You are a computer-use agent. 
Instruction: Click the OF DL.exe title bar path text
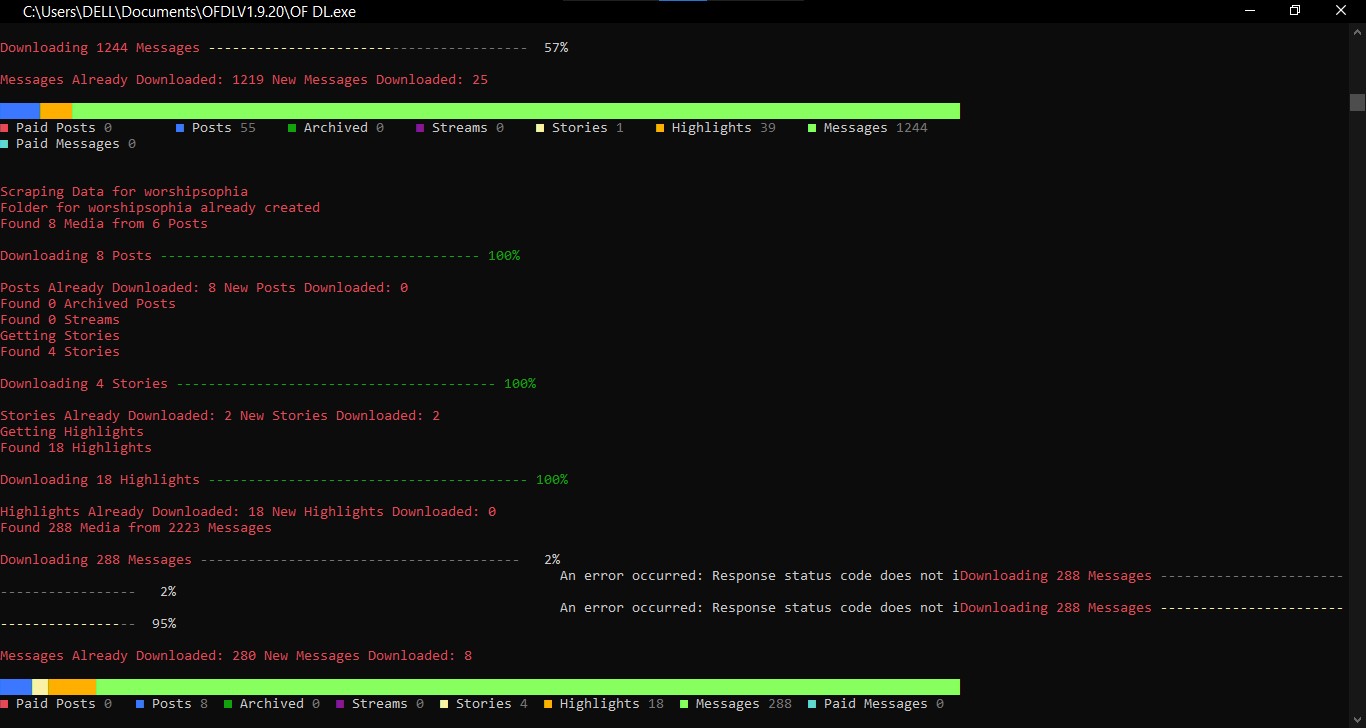tap(189, 12)
